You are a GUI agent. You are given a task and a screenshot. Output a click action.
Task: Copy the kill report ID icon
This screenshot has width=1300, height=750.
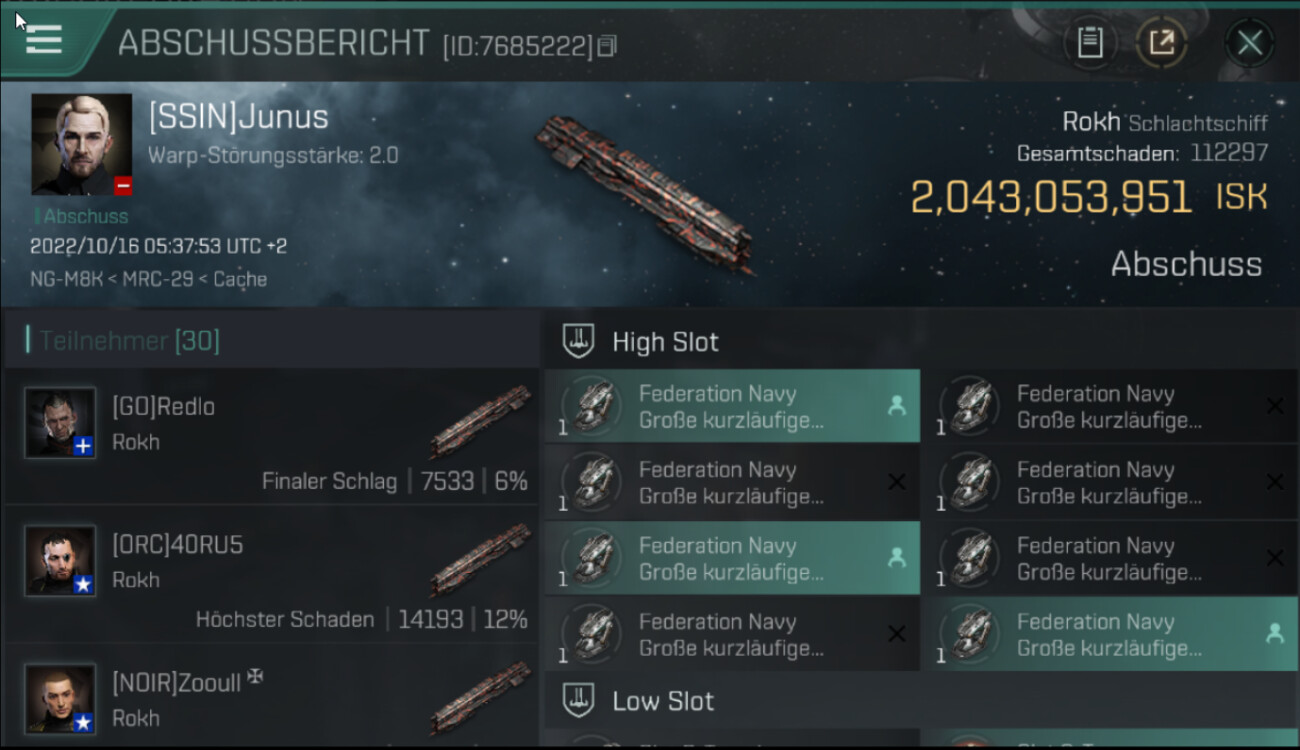click(608, 45)
